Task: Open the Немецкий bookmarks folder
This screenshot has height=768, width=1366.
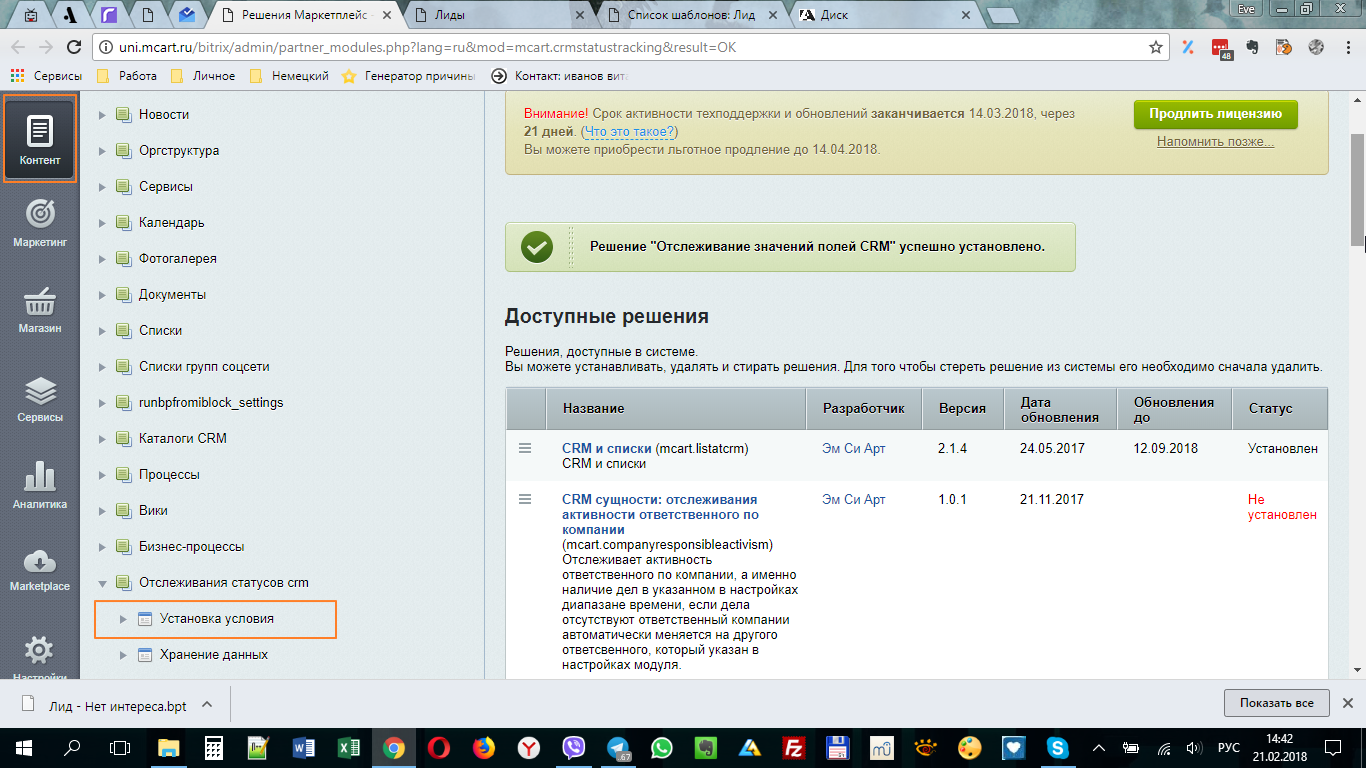Action: pyautogui.click(x=289, y=76)
